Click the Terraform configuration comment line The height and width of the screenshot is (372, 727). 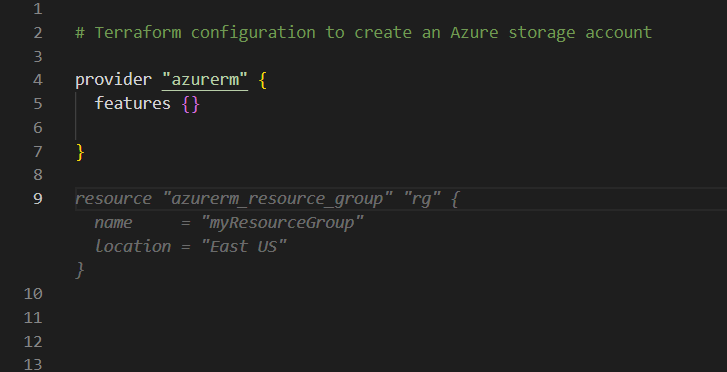[x=364, y=33]
